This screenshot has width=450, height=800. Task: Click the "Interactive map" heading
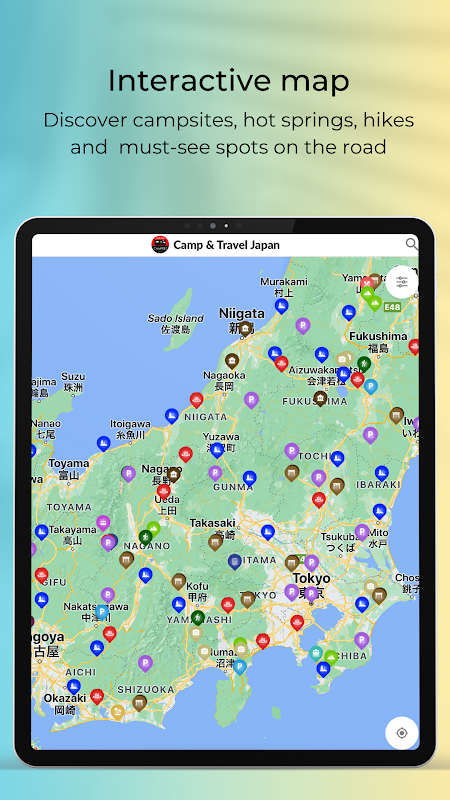tap(229, 80)
